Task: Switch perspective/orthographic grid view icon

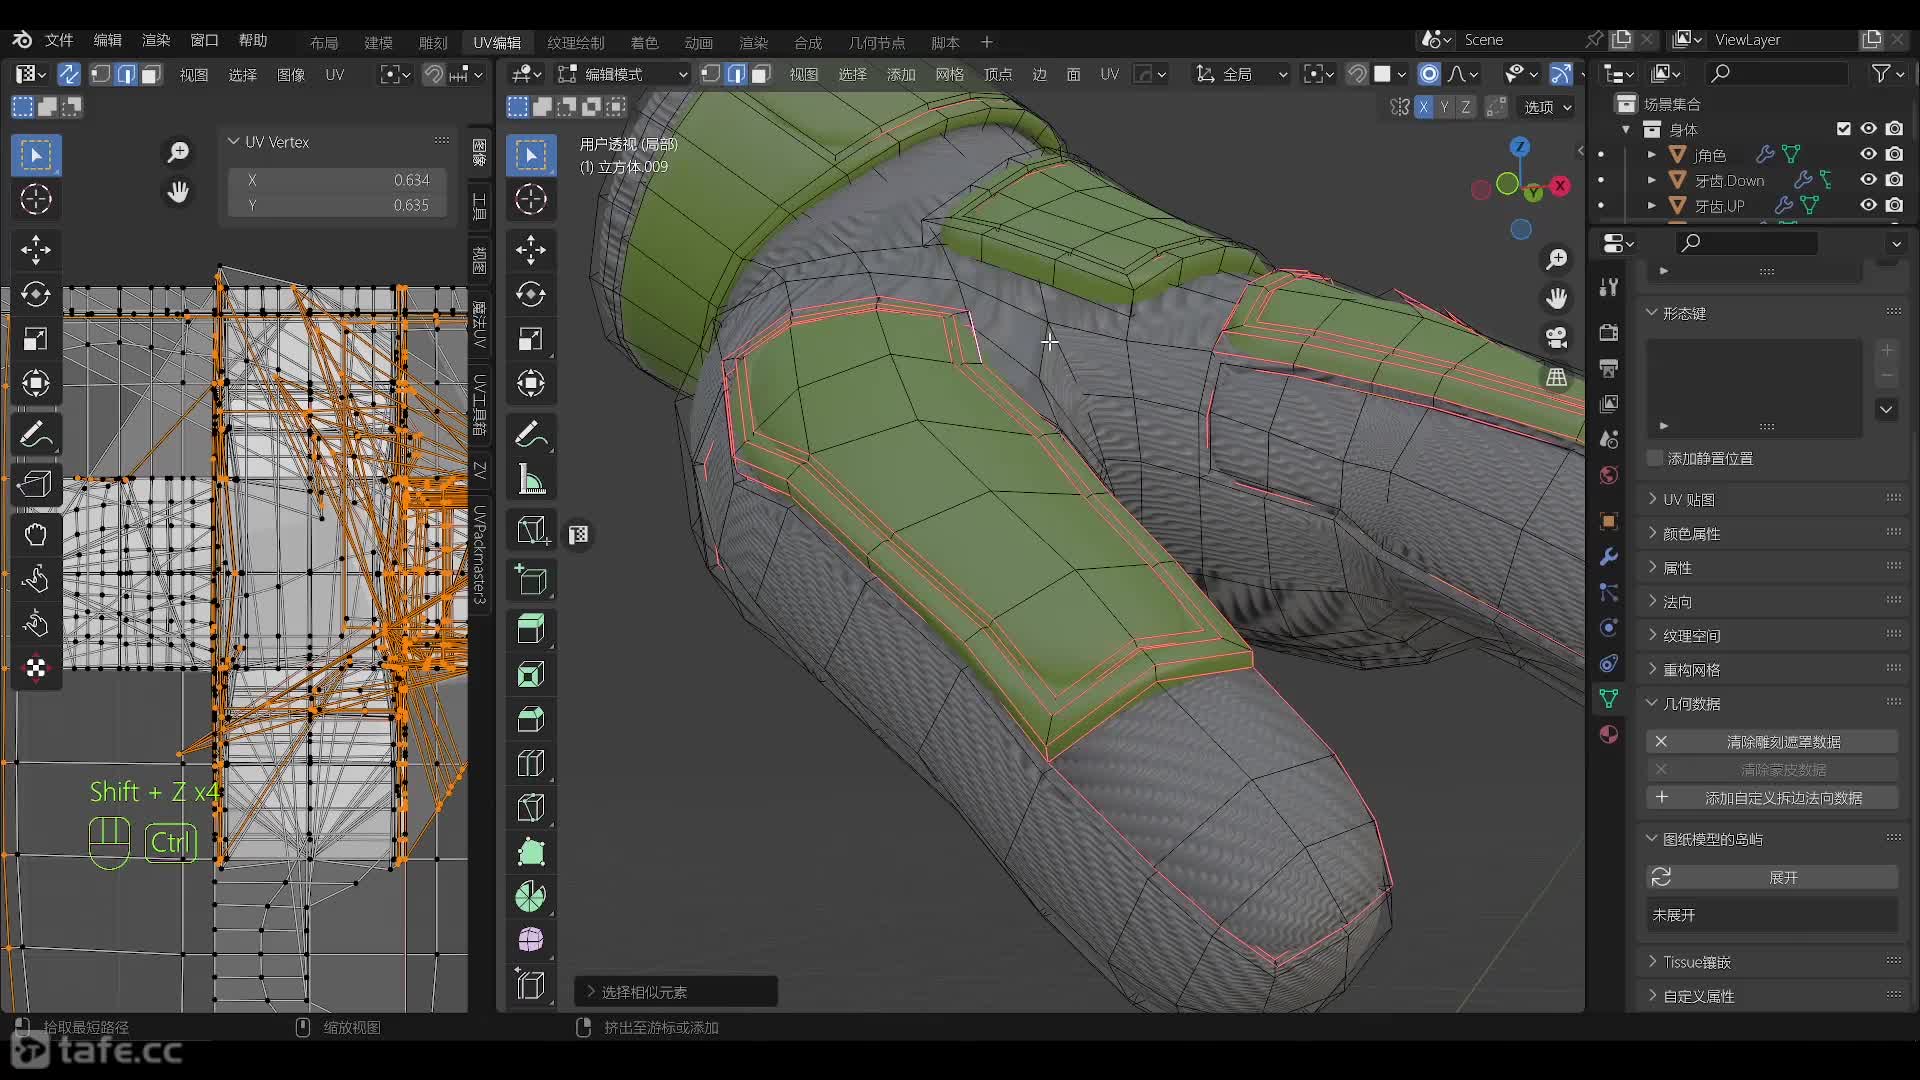Action: click(1557, 377)
